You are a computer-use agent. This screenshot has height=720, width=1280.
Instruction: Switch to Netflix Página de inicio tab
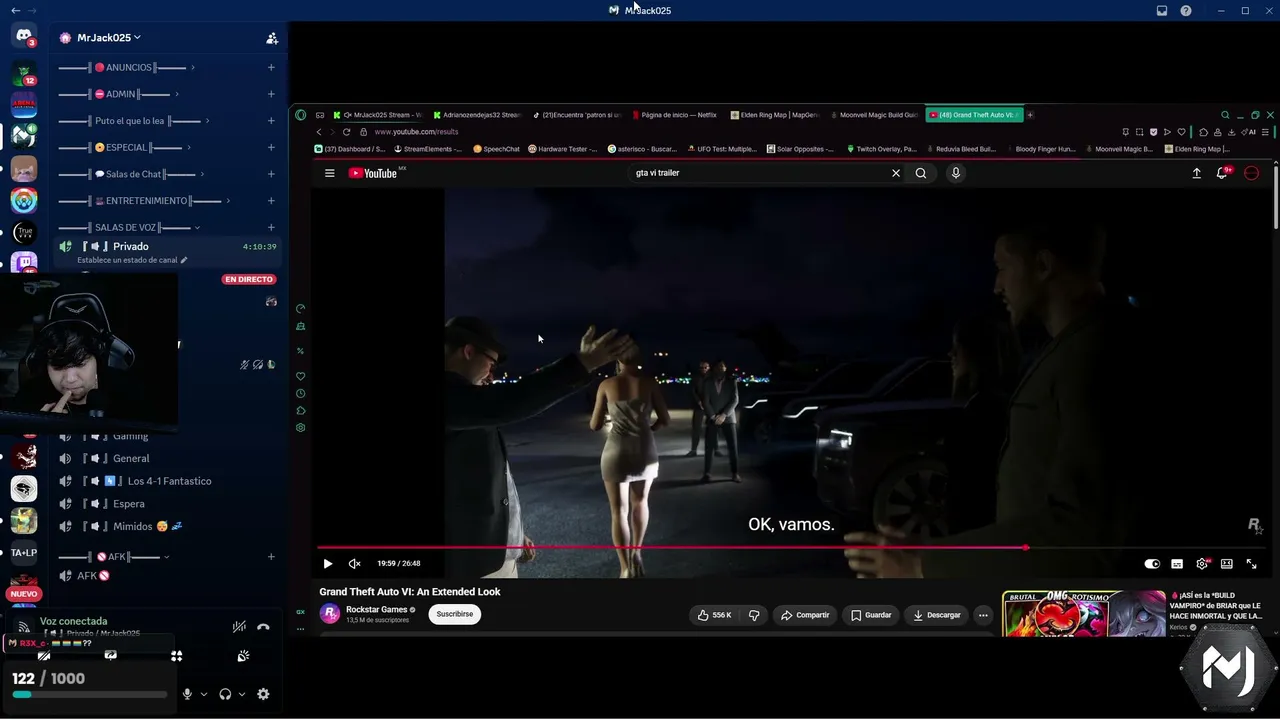point(675,115)
